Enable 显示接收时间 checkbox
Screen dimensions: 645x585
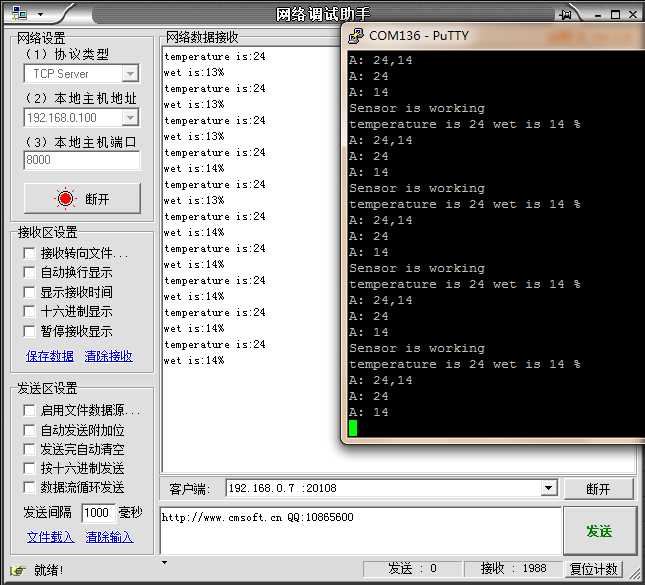(x=29, y=292)
